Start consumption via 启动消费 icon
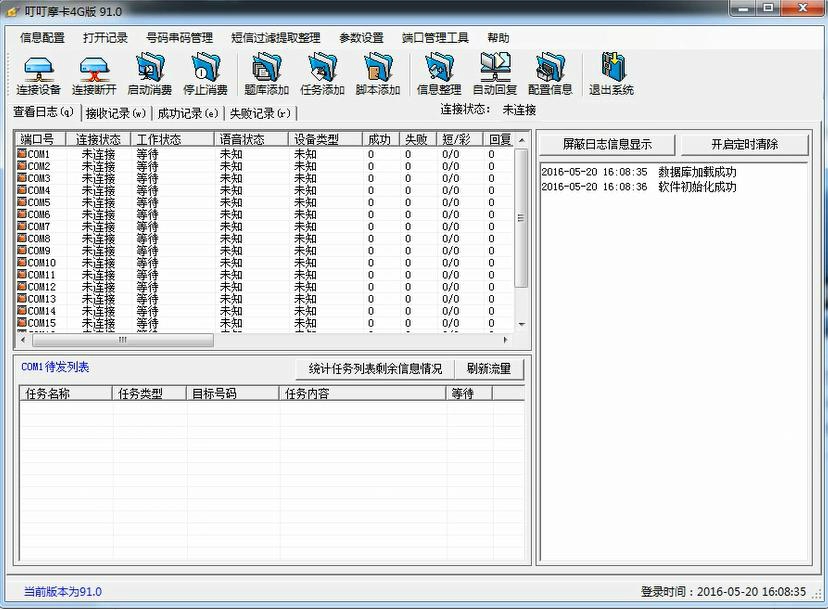828x610 pixels. [x=149, y=75]
